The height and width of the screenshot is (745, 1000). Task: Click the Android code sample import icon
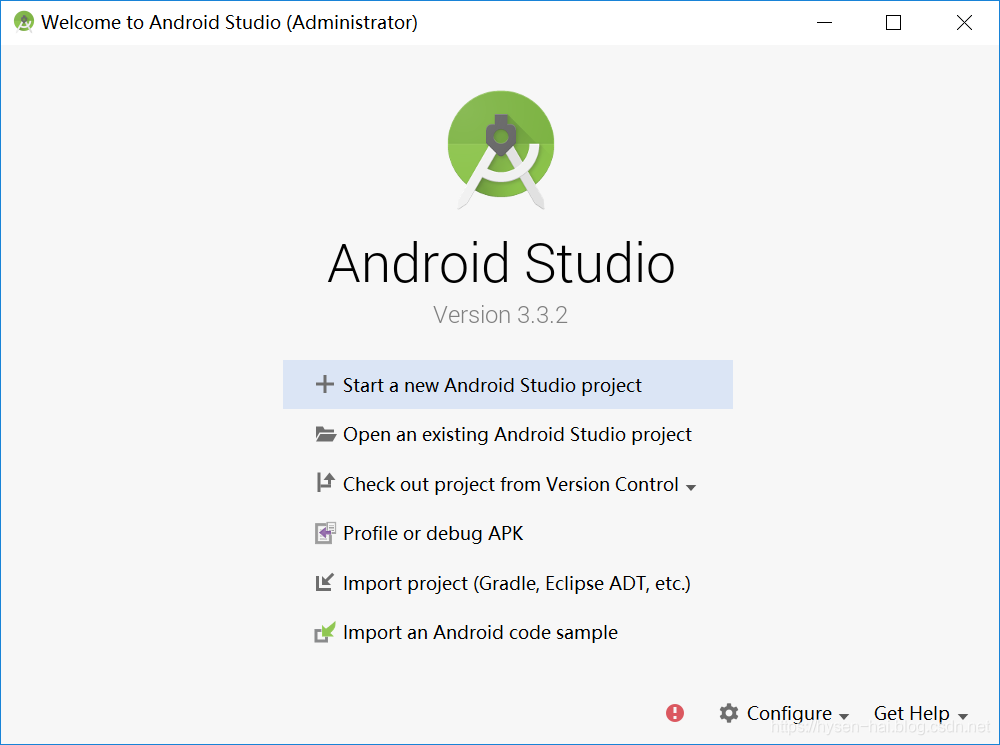click(x=325, y=632)
